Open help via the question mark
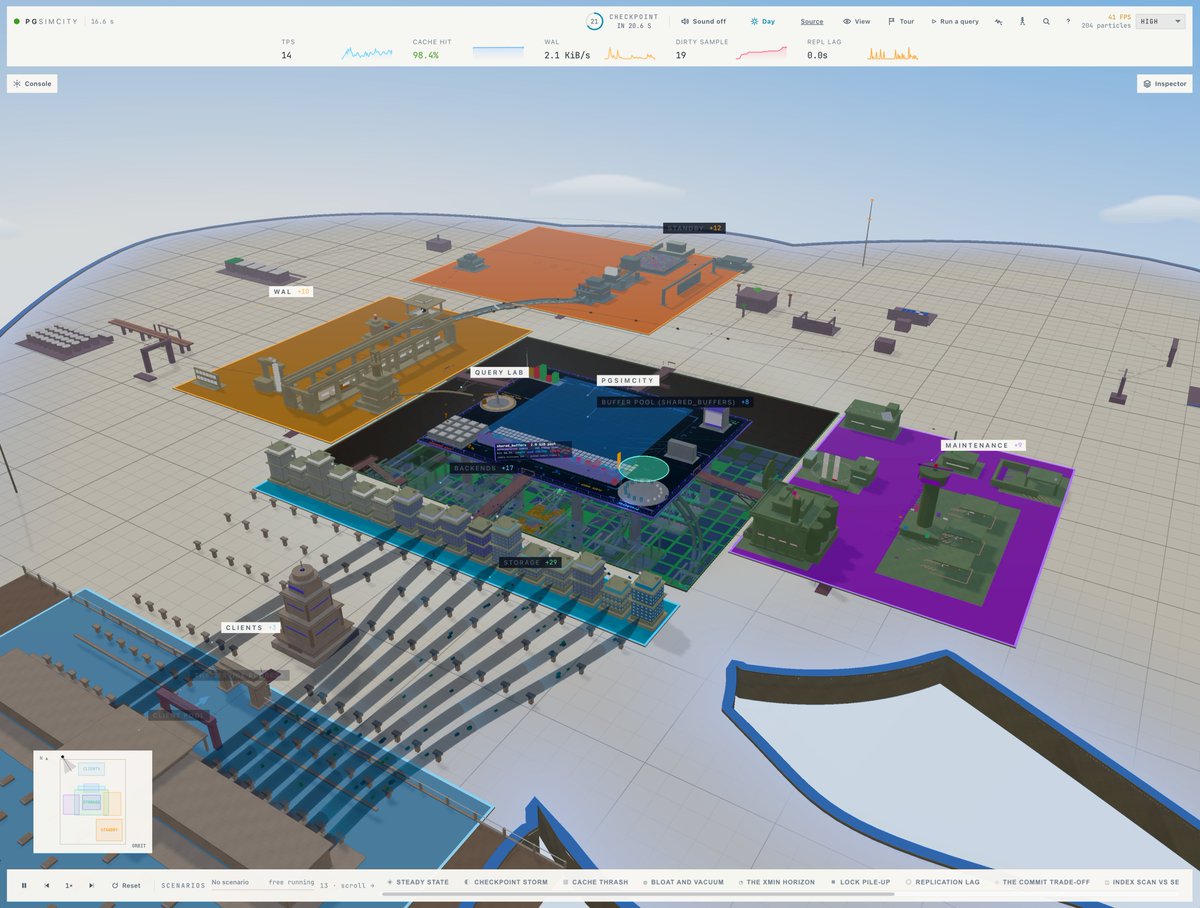1200x908 pixels. [x=1068, y=21]
